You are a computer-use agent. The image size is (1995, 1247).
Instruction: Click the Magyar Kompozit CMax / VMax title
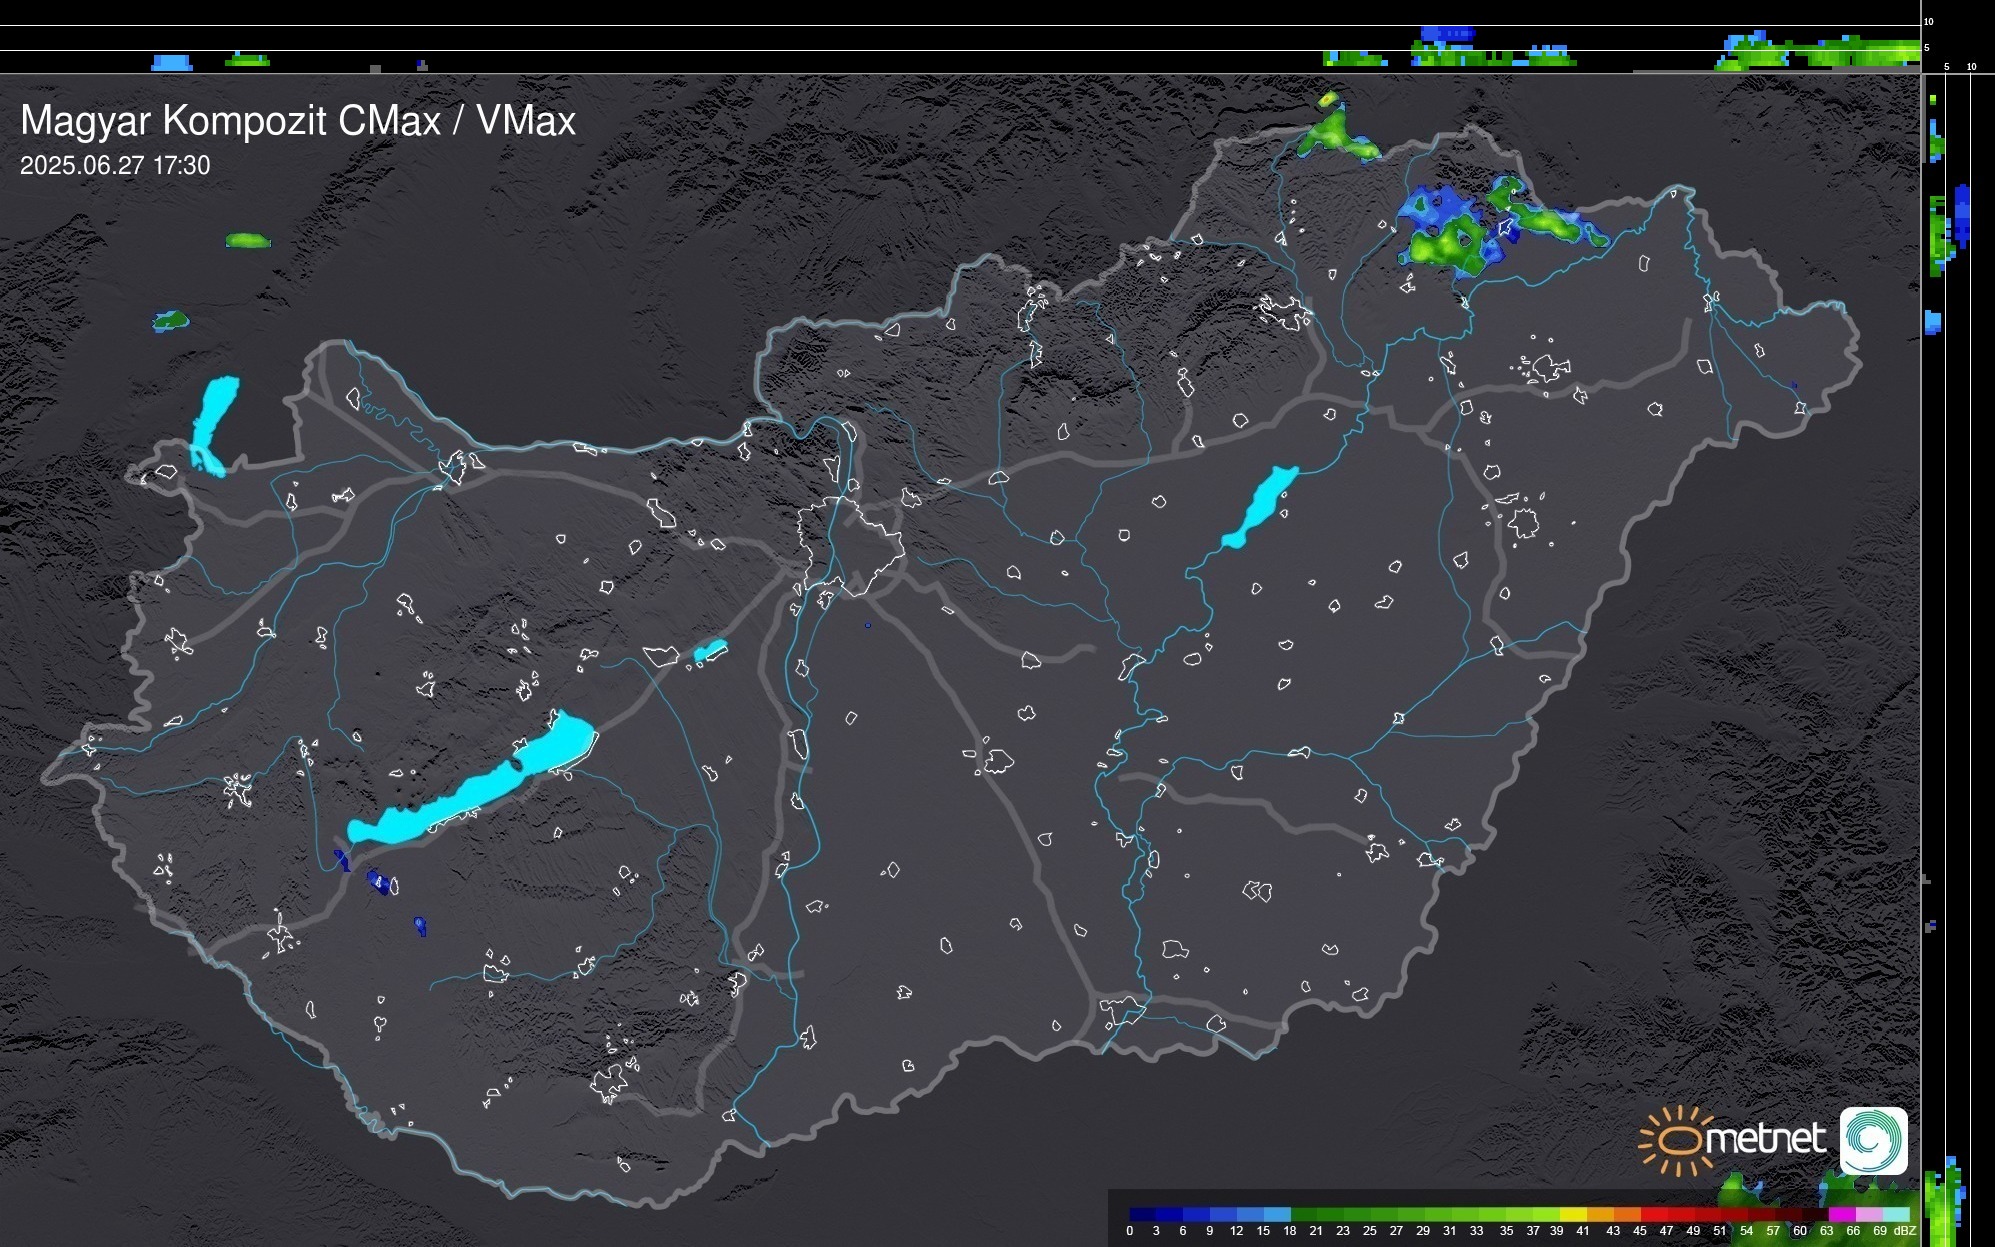[x=298, y=121]
